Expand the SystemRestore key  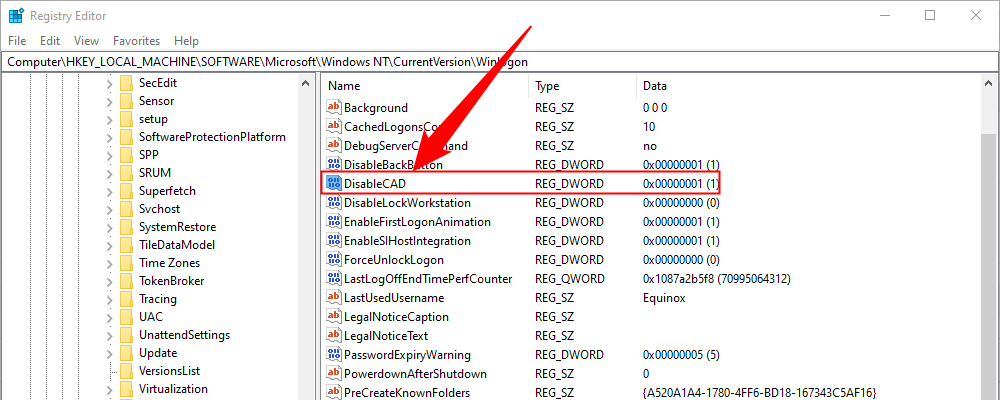[110, 227]
